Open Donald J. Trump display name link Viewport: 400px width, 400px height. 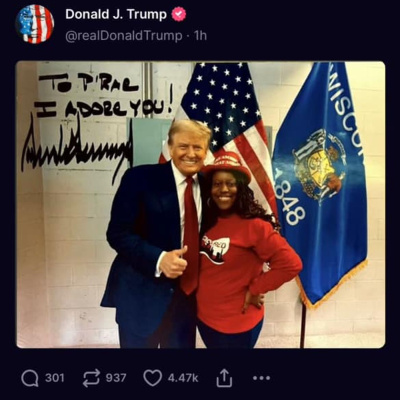[116, 14]
